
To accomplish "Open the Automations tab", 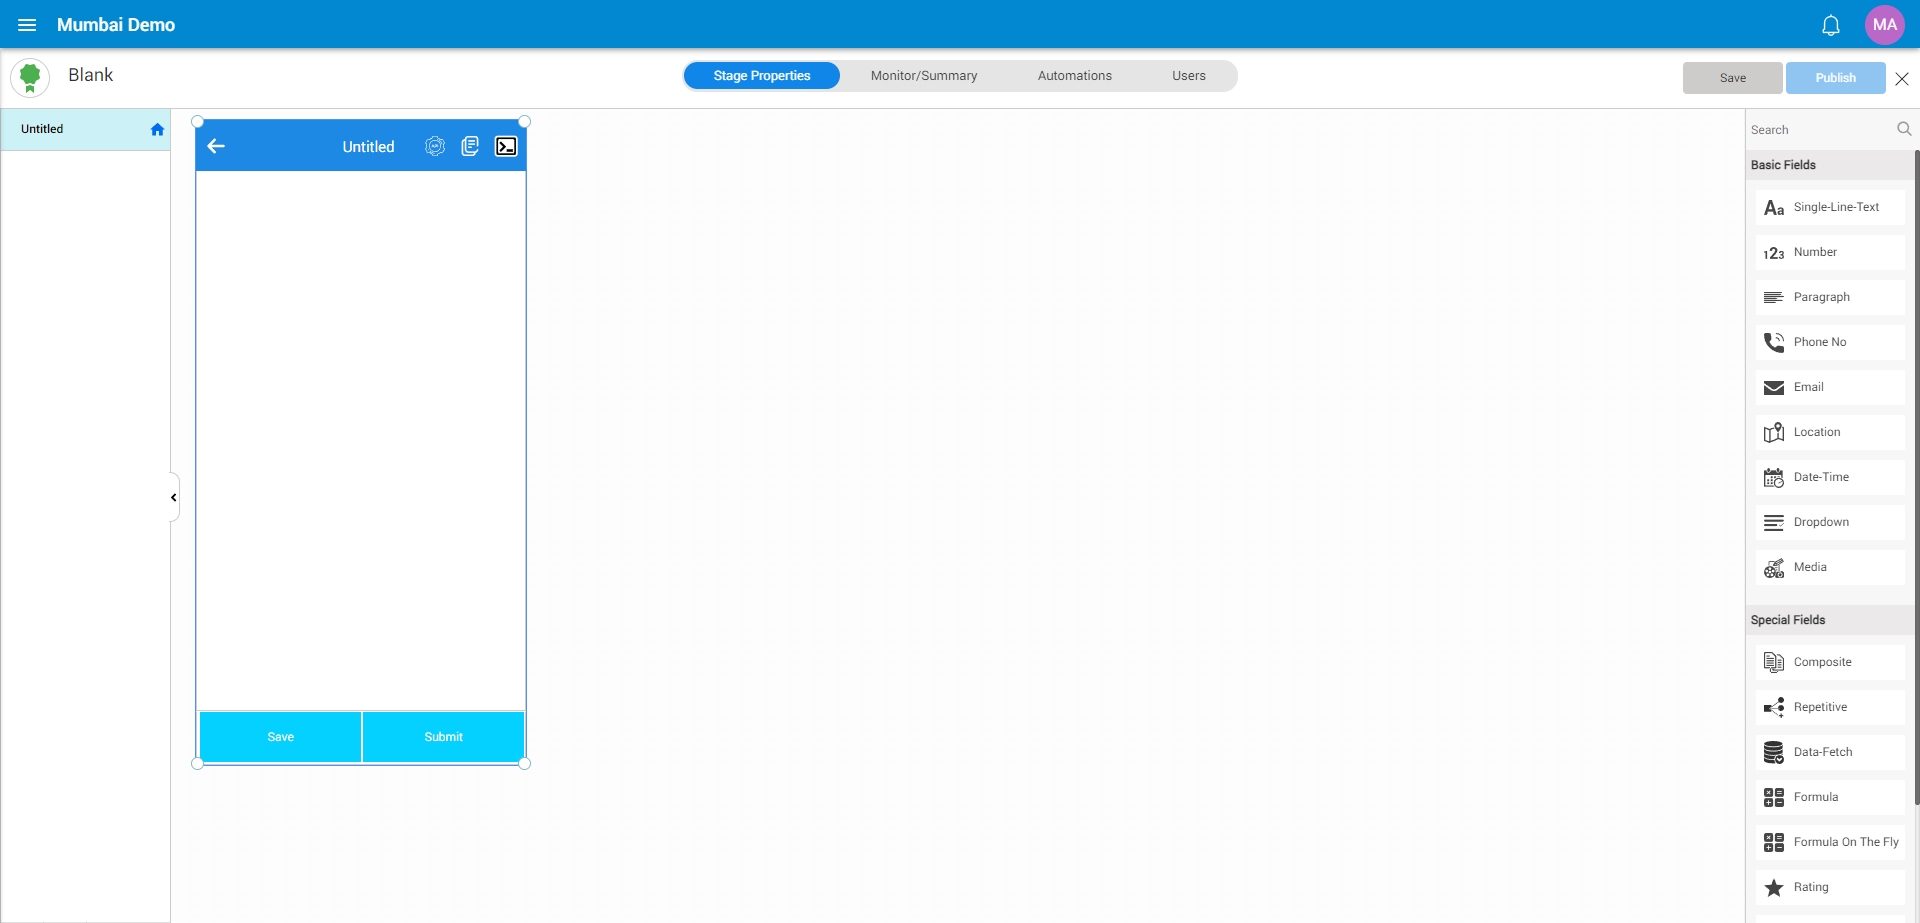I will (x=1074, y=76).
